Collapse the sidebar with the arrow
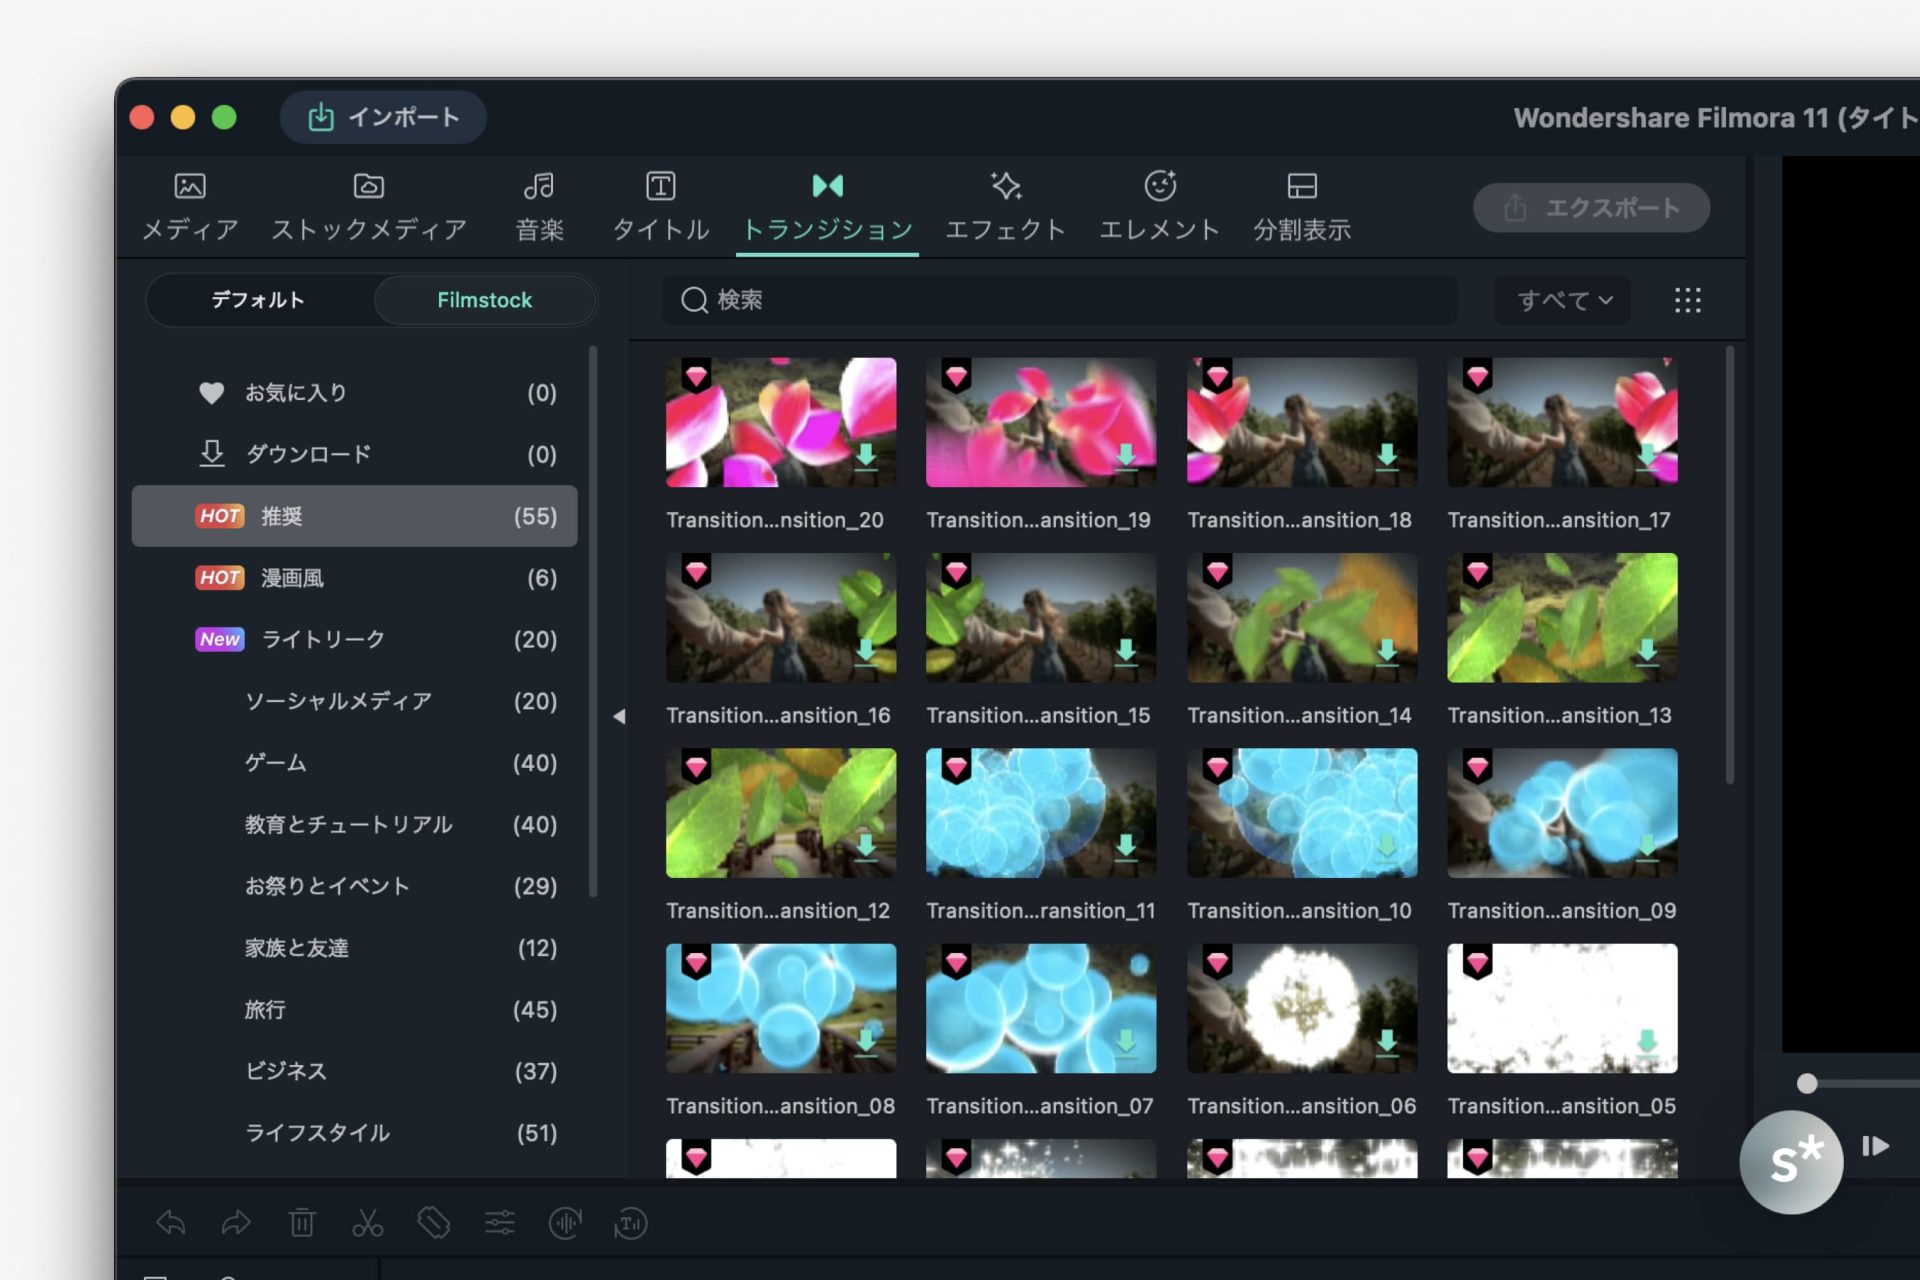1920x1280 pixels. click(620, 716)
